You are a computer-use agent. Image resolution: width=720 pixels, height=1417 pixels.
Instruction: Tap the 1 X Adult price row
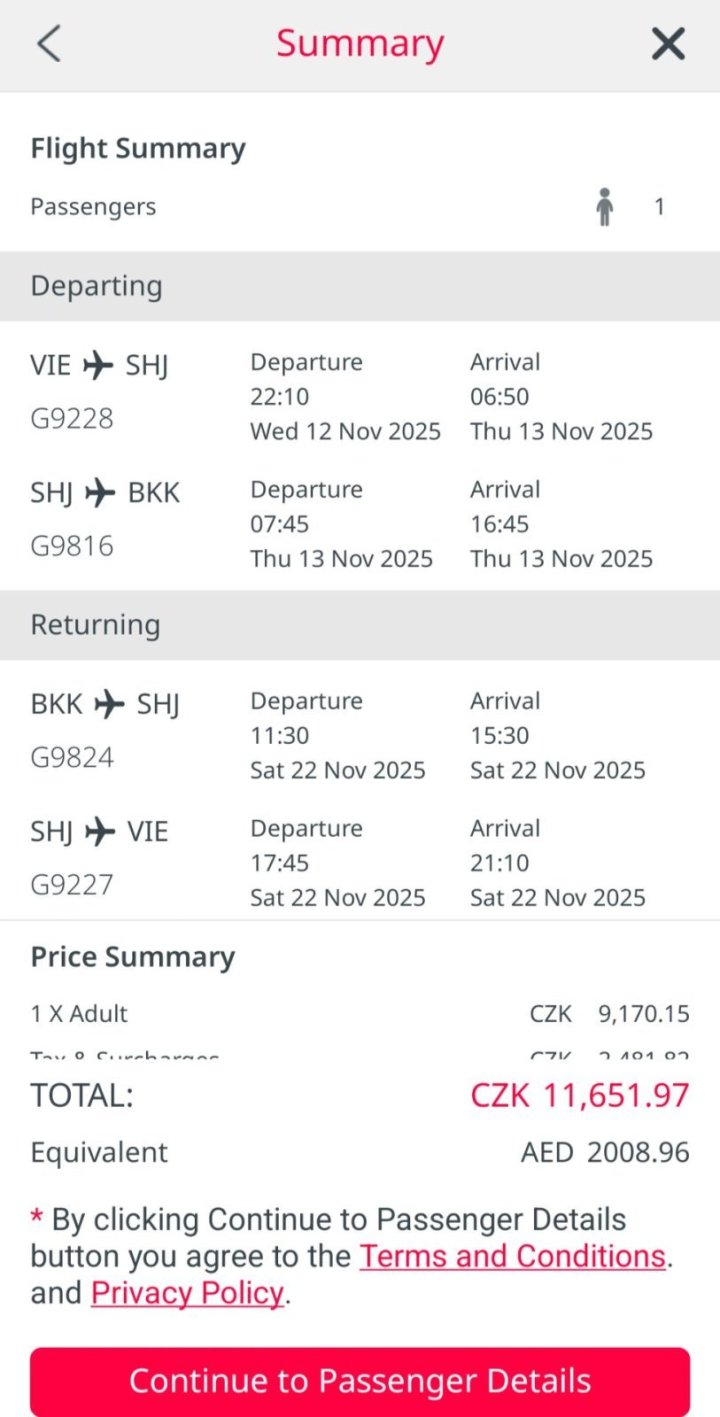click(x=360, y=1014)
